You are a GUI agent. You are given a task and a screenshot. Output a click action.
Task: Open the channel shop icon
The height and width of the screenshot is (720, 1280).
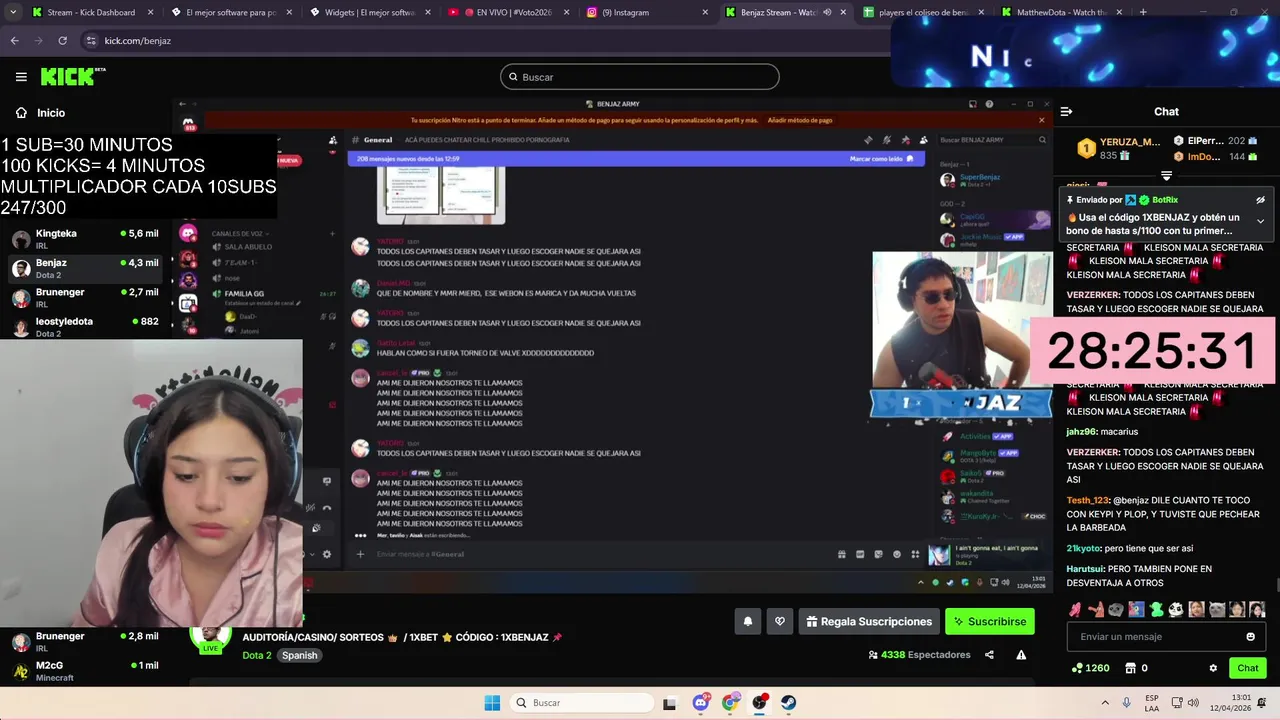coord(1130,668)
